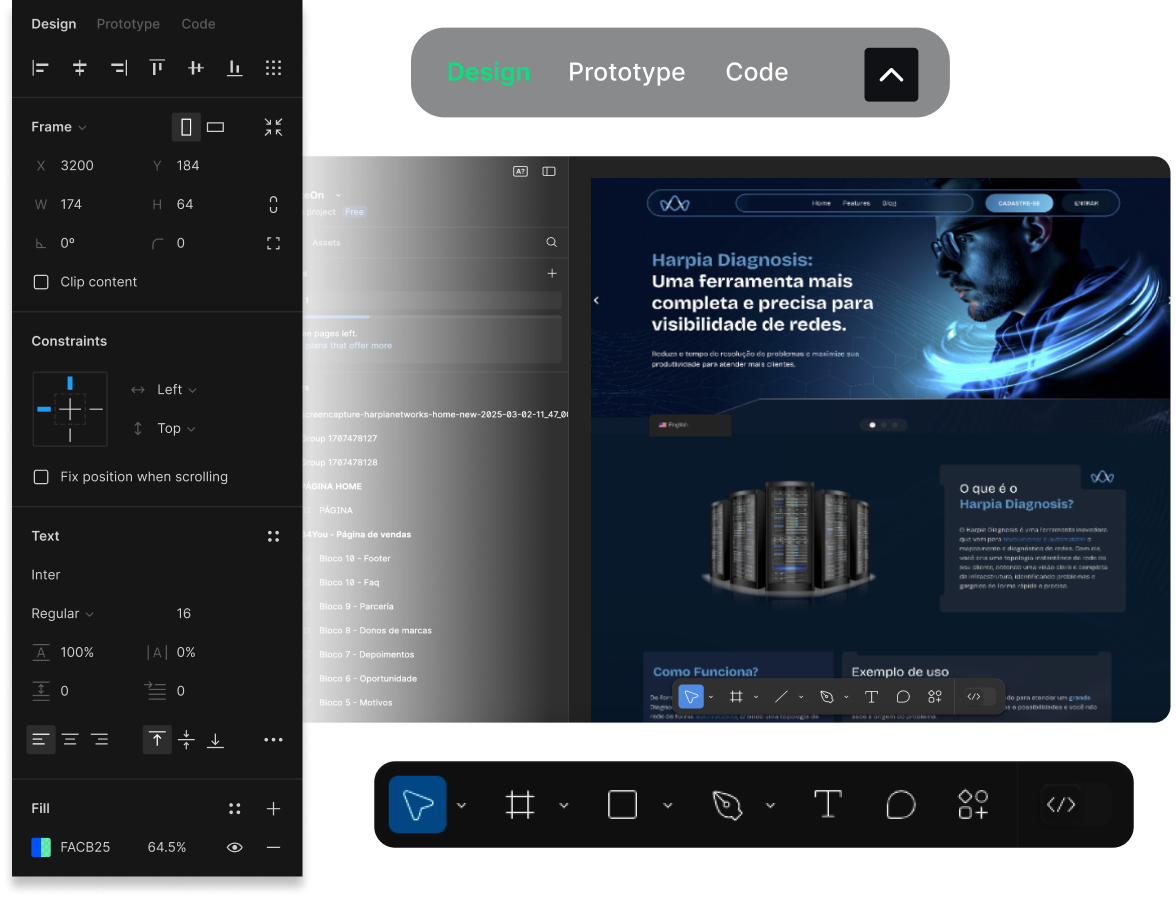The height and width of the screenshot is (898, 1176).
Task: Click the FACB25 fill color swatch
Action: click(41, 847)
